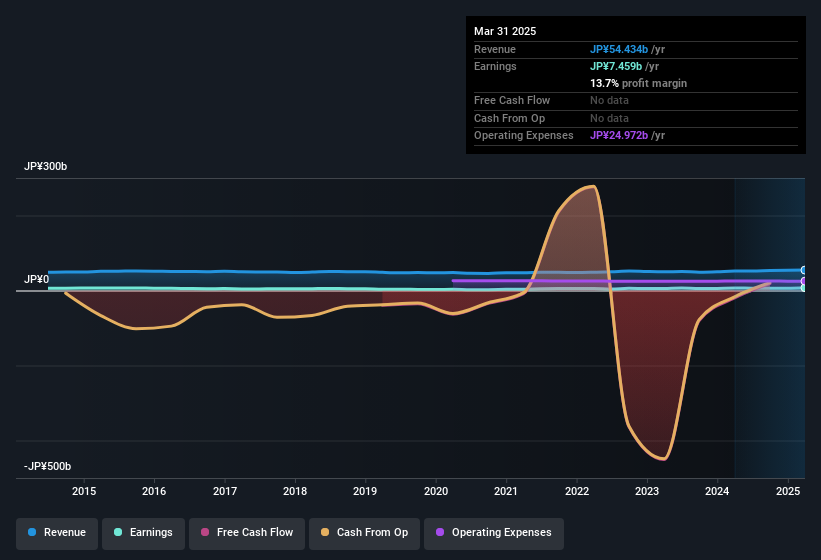Click the 2015 label on the x-axis
The height and width of the screenshot is (560, 821).
(x=84, y=491)
